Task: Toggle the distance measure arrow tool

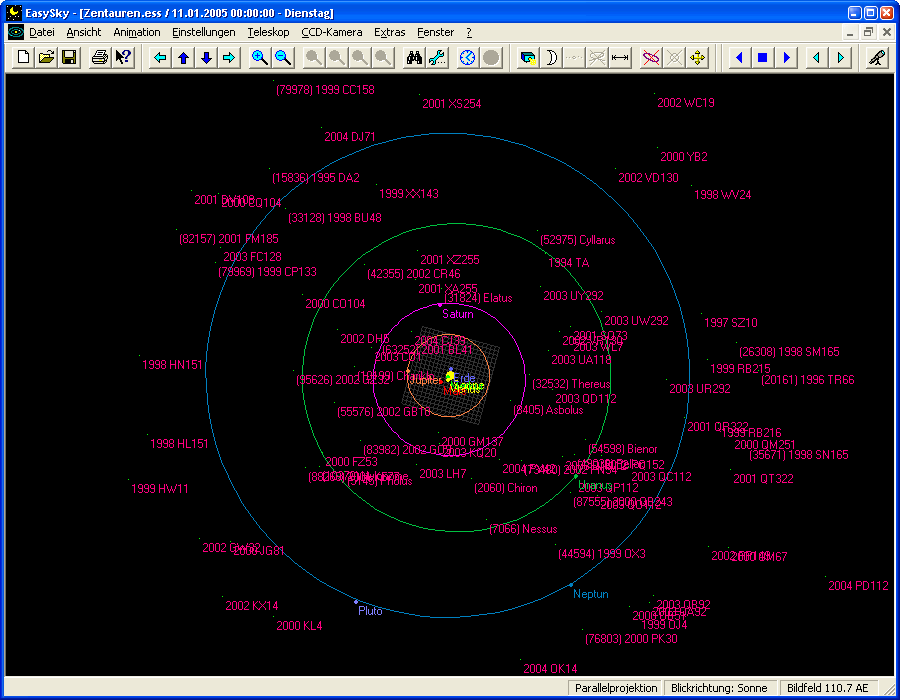Action: (x=620, y=58)
